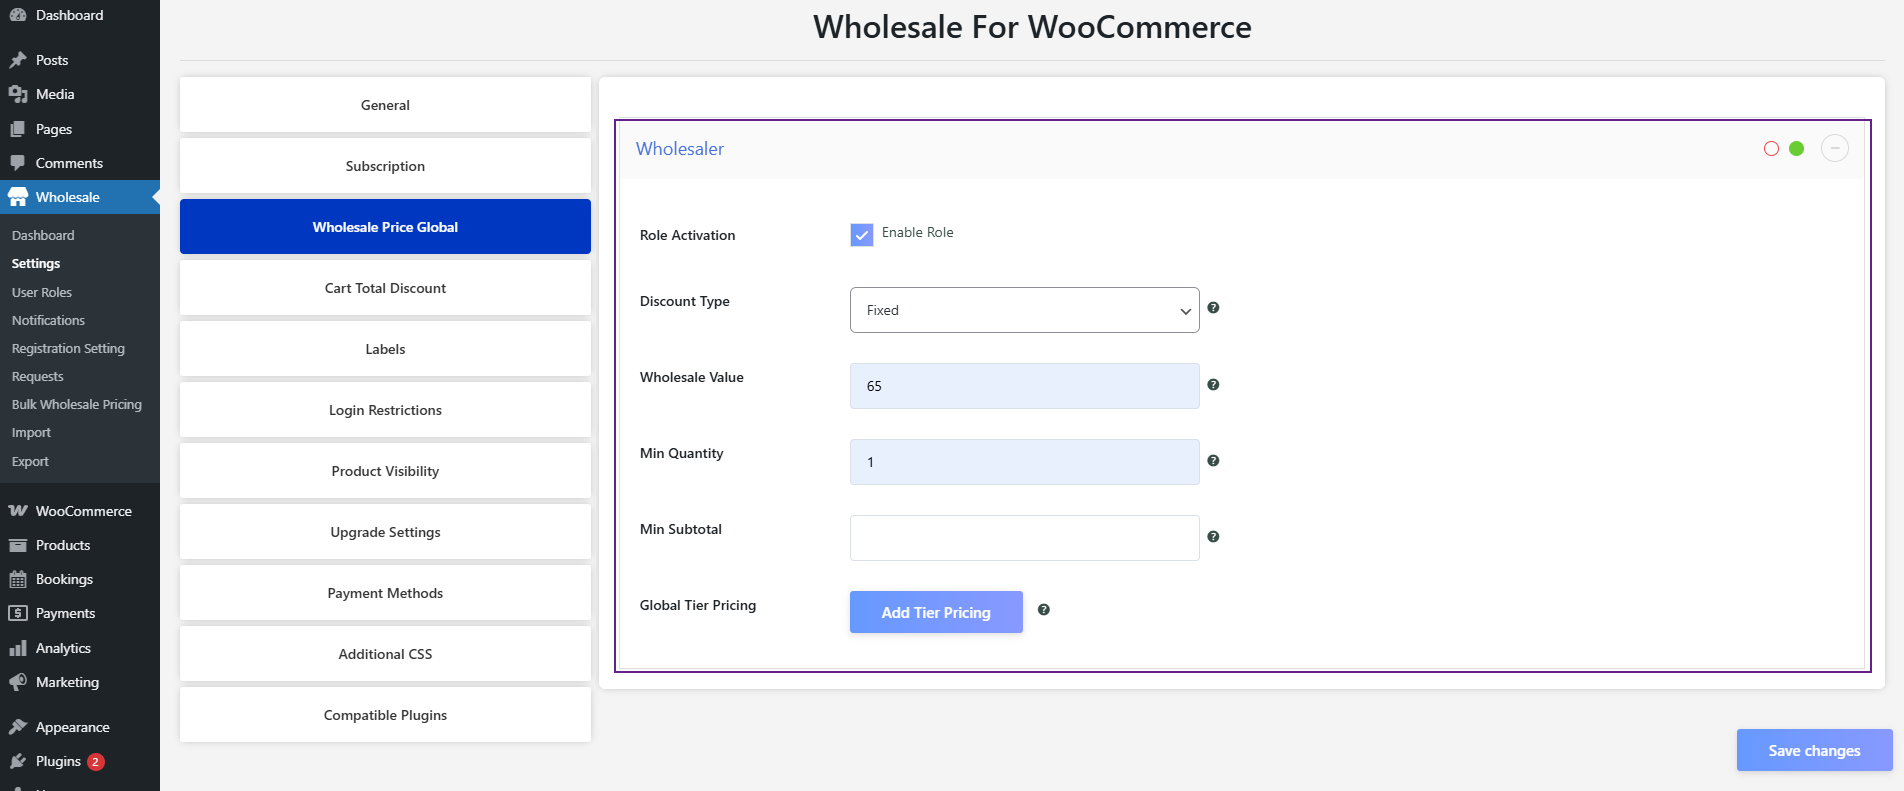Click the WooCommerce logo icon
Viewport: 1904px width, 791px height.
click(18, 511)
